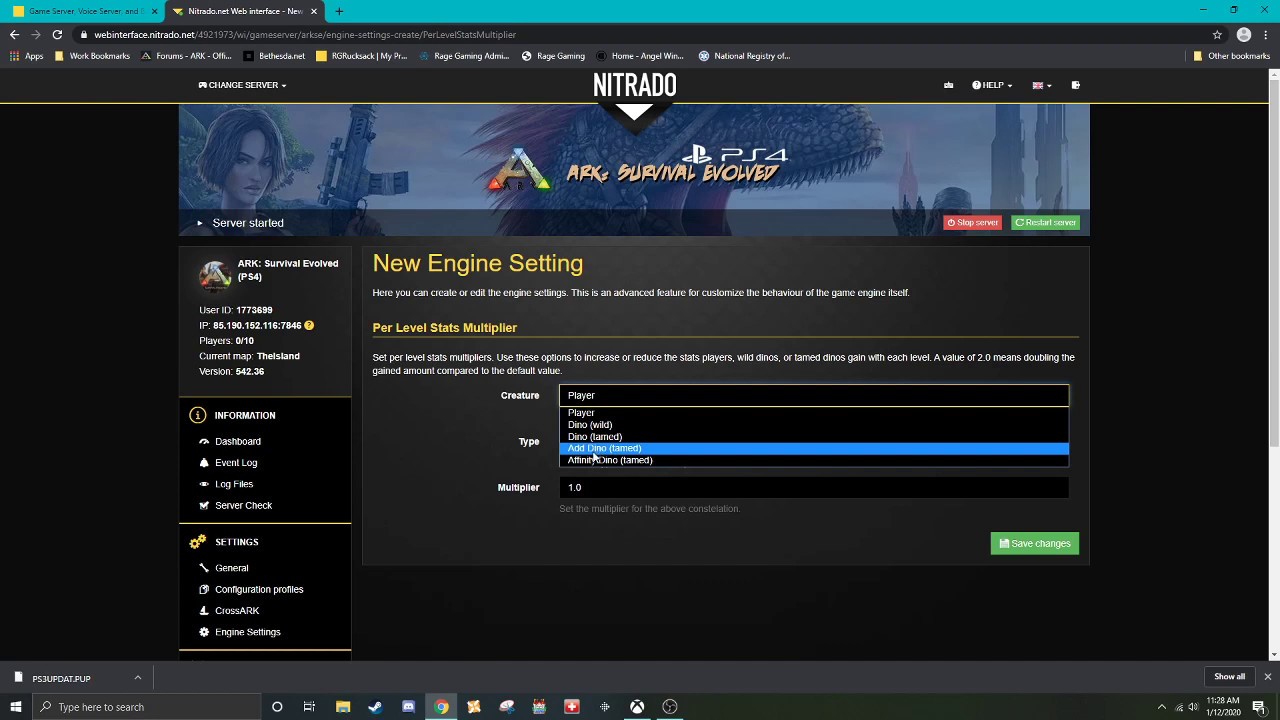
Task: Click Show all downloads button
Action: (x=1229, y=677)
